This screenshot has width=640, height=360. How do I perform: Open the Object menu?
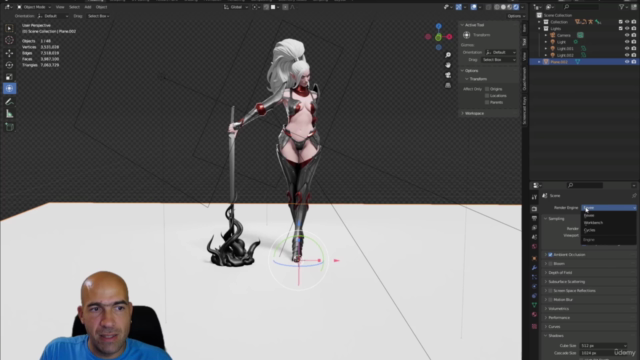pos(101,7)
